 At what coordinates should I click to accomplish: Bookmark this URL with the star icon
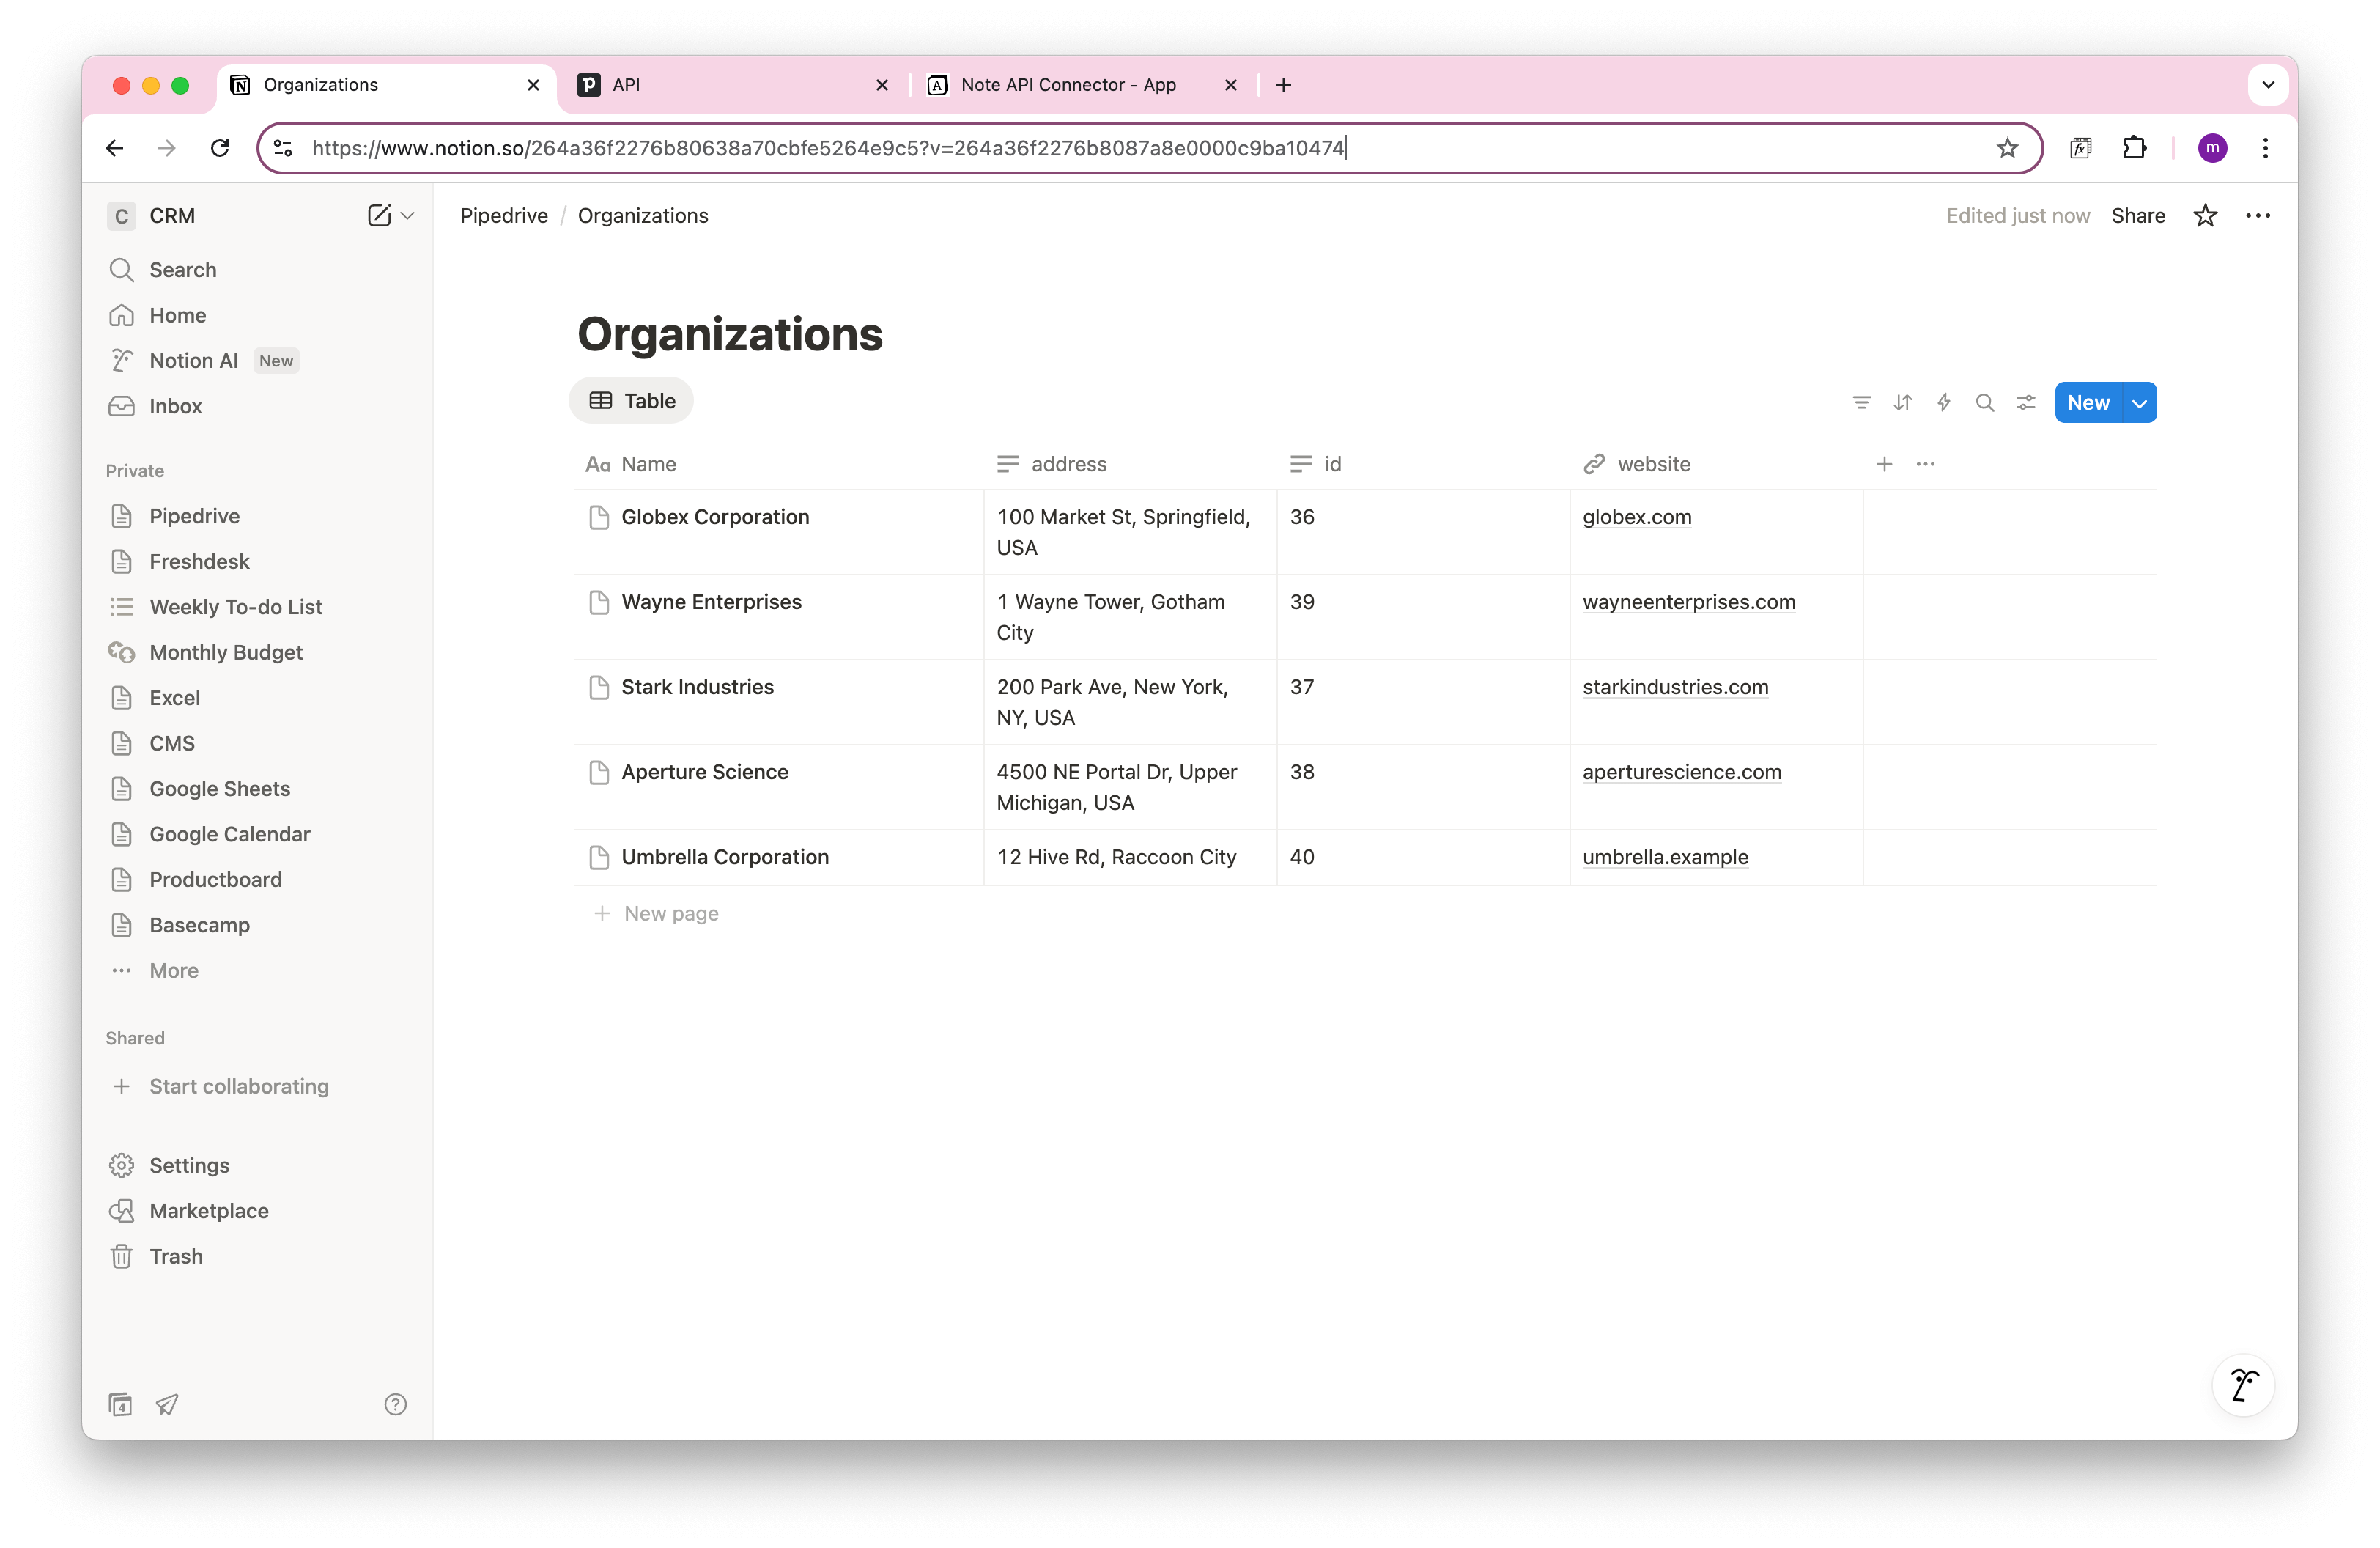[2007, 148]
